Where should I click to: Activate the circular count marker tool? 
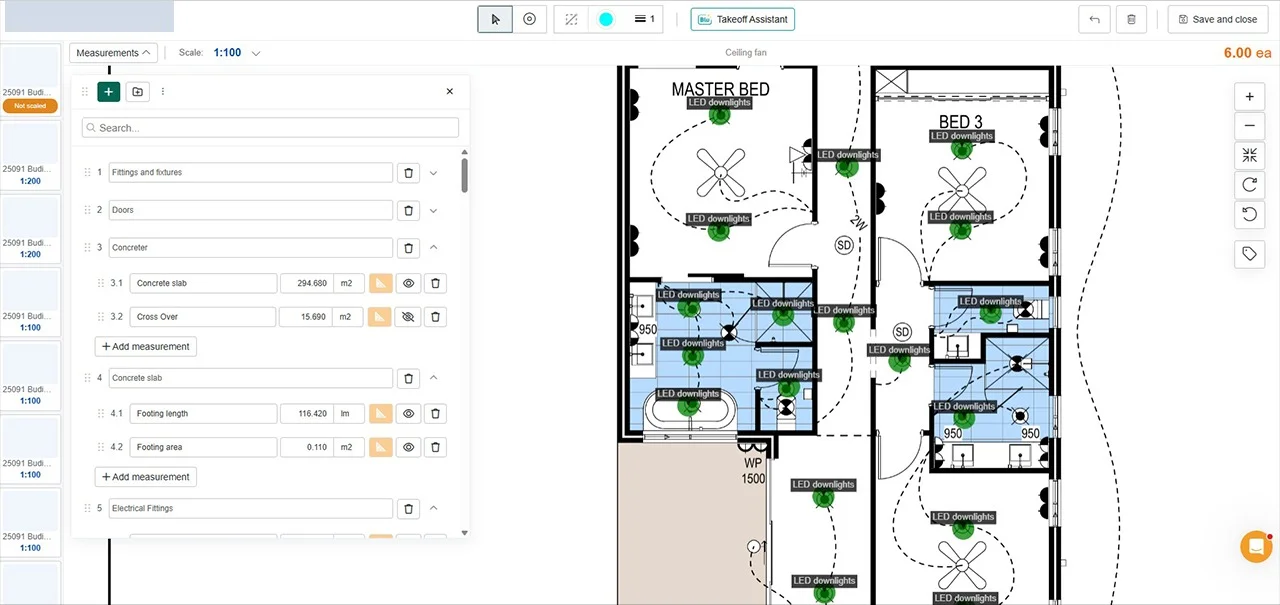[x=529, y=19]
